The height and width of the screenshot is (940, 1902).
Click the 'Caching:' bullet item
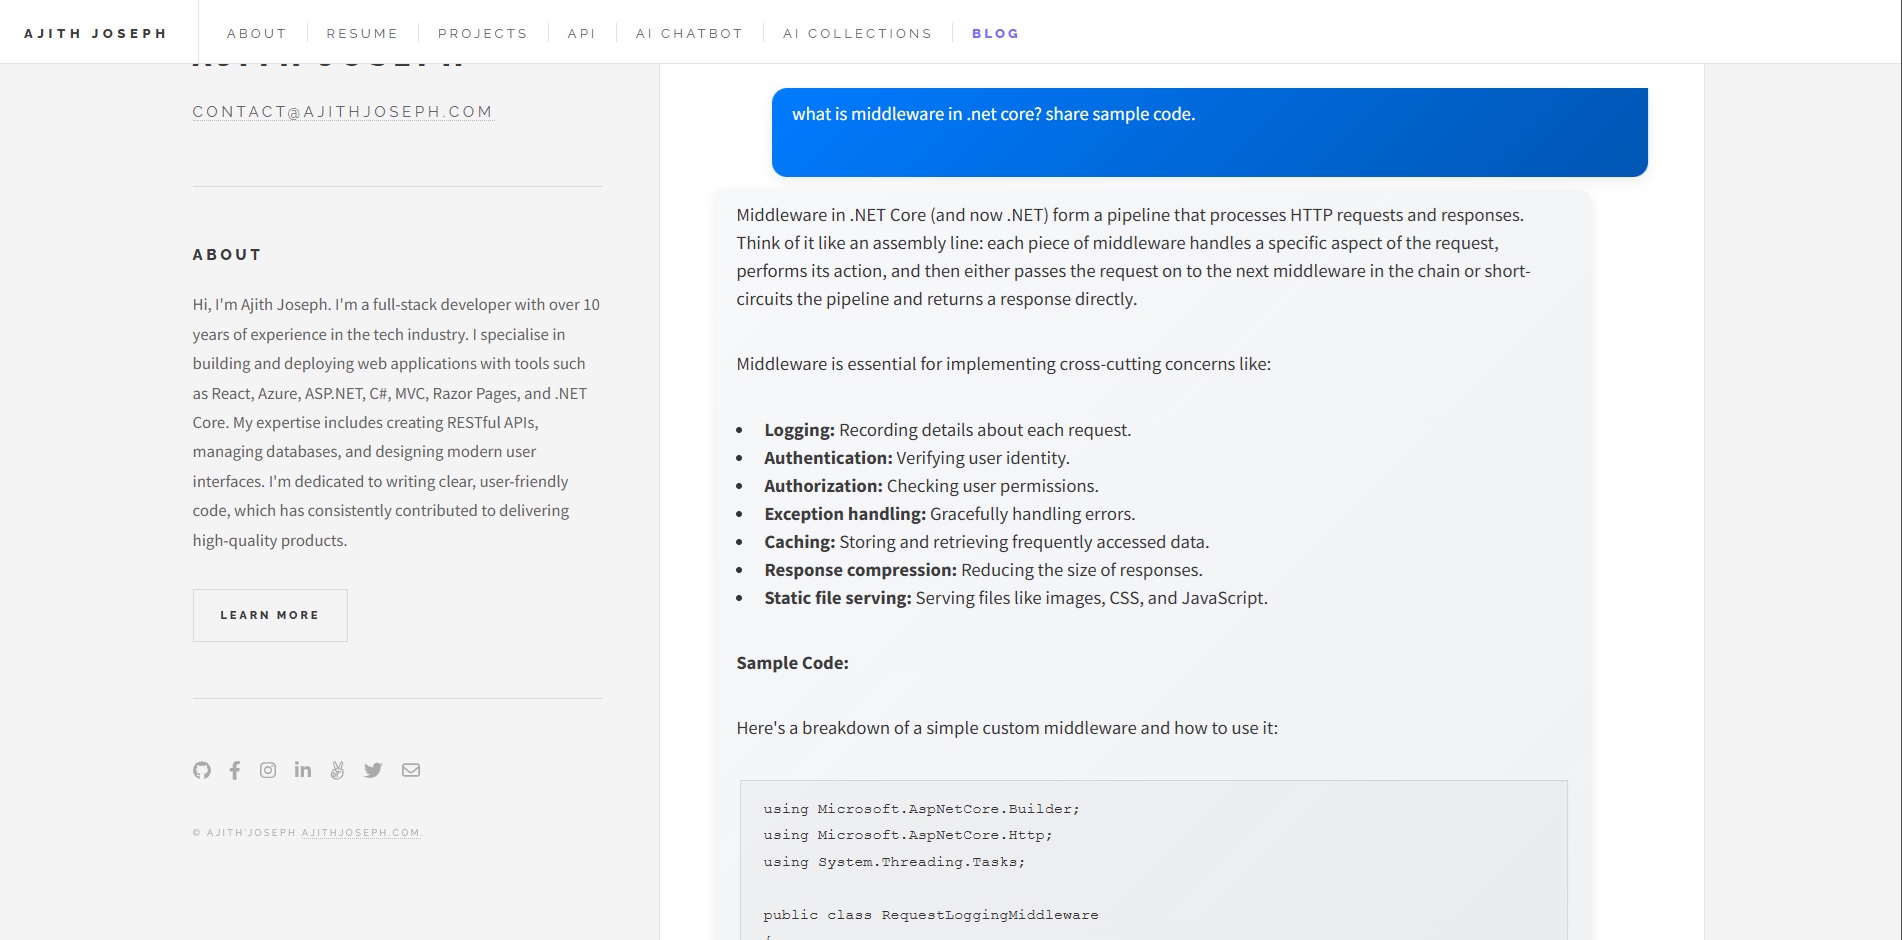click(987, 542)
